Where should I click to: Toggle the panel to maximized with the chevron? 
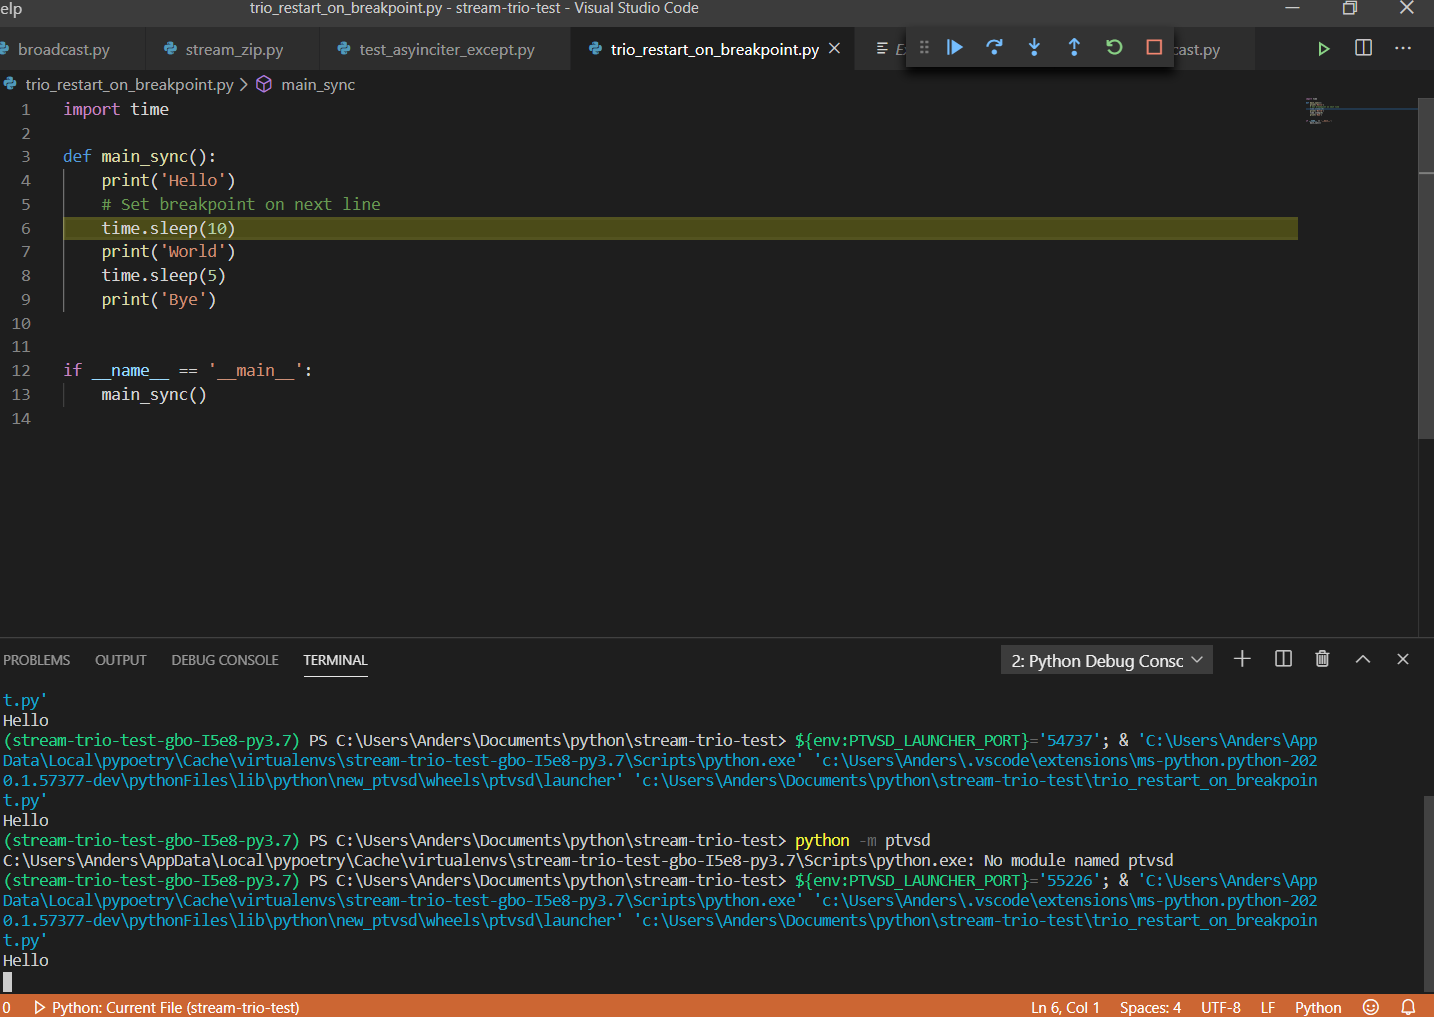[1362, 659]
